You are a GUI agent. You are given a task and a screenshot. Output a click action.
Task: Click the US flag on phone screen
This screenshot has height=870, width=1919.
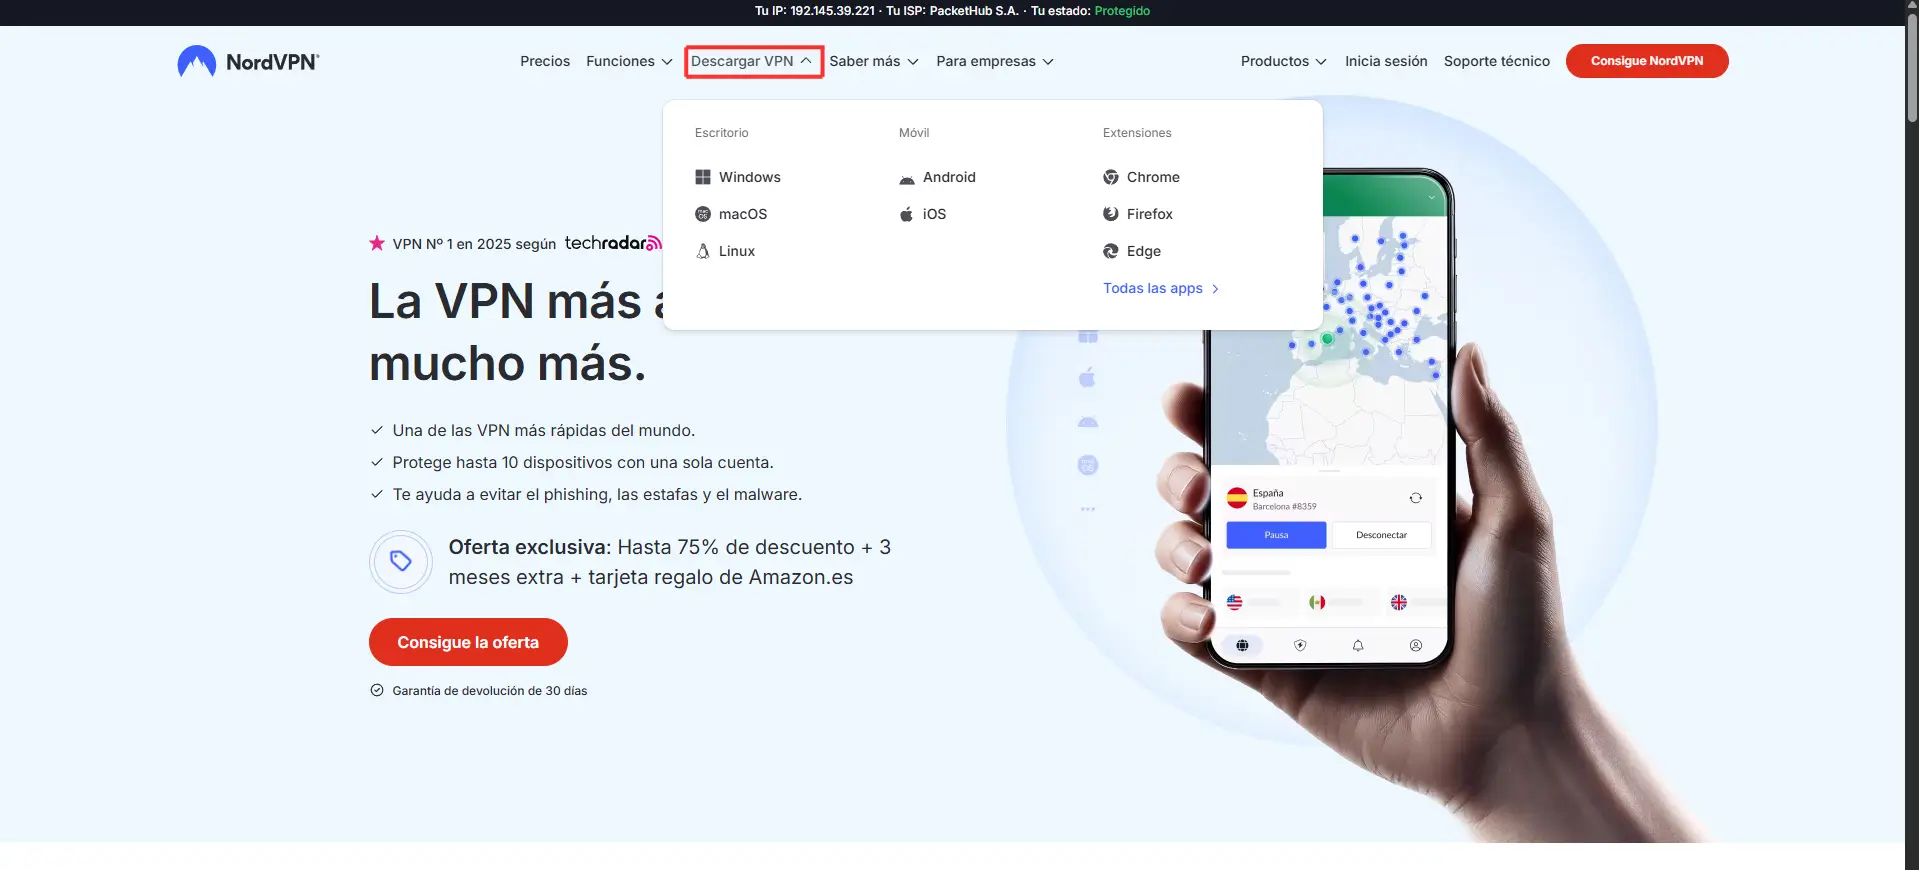pyautogui.click(x=1235, y=602)
